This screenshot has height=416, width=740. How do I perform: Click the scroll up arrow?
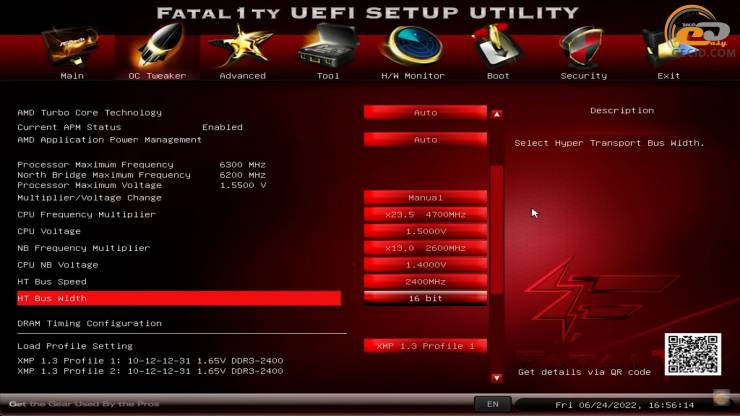click(496, 114)
